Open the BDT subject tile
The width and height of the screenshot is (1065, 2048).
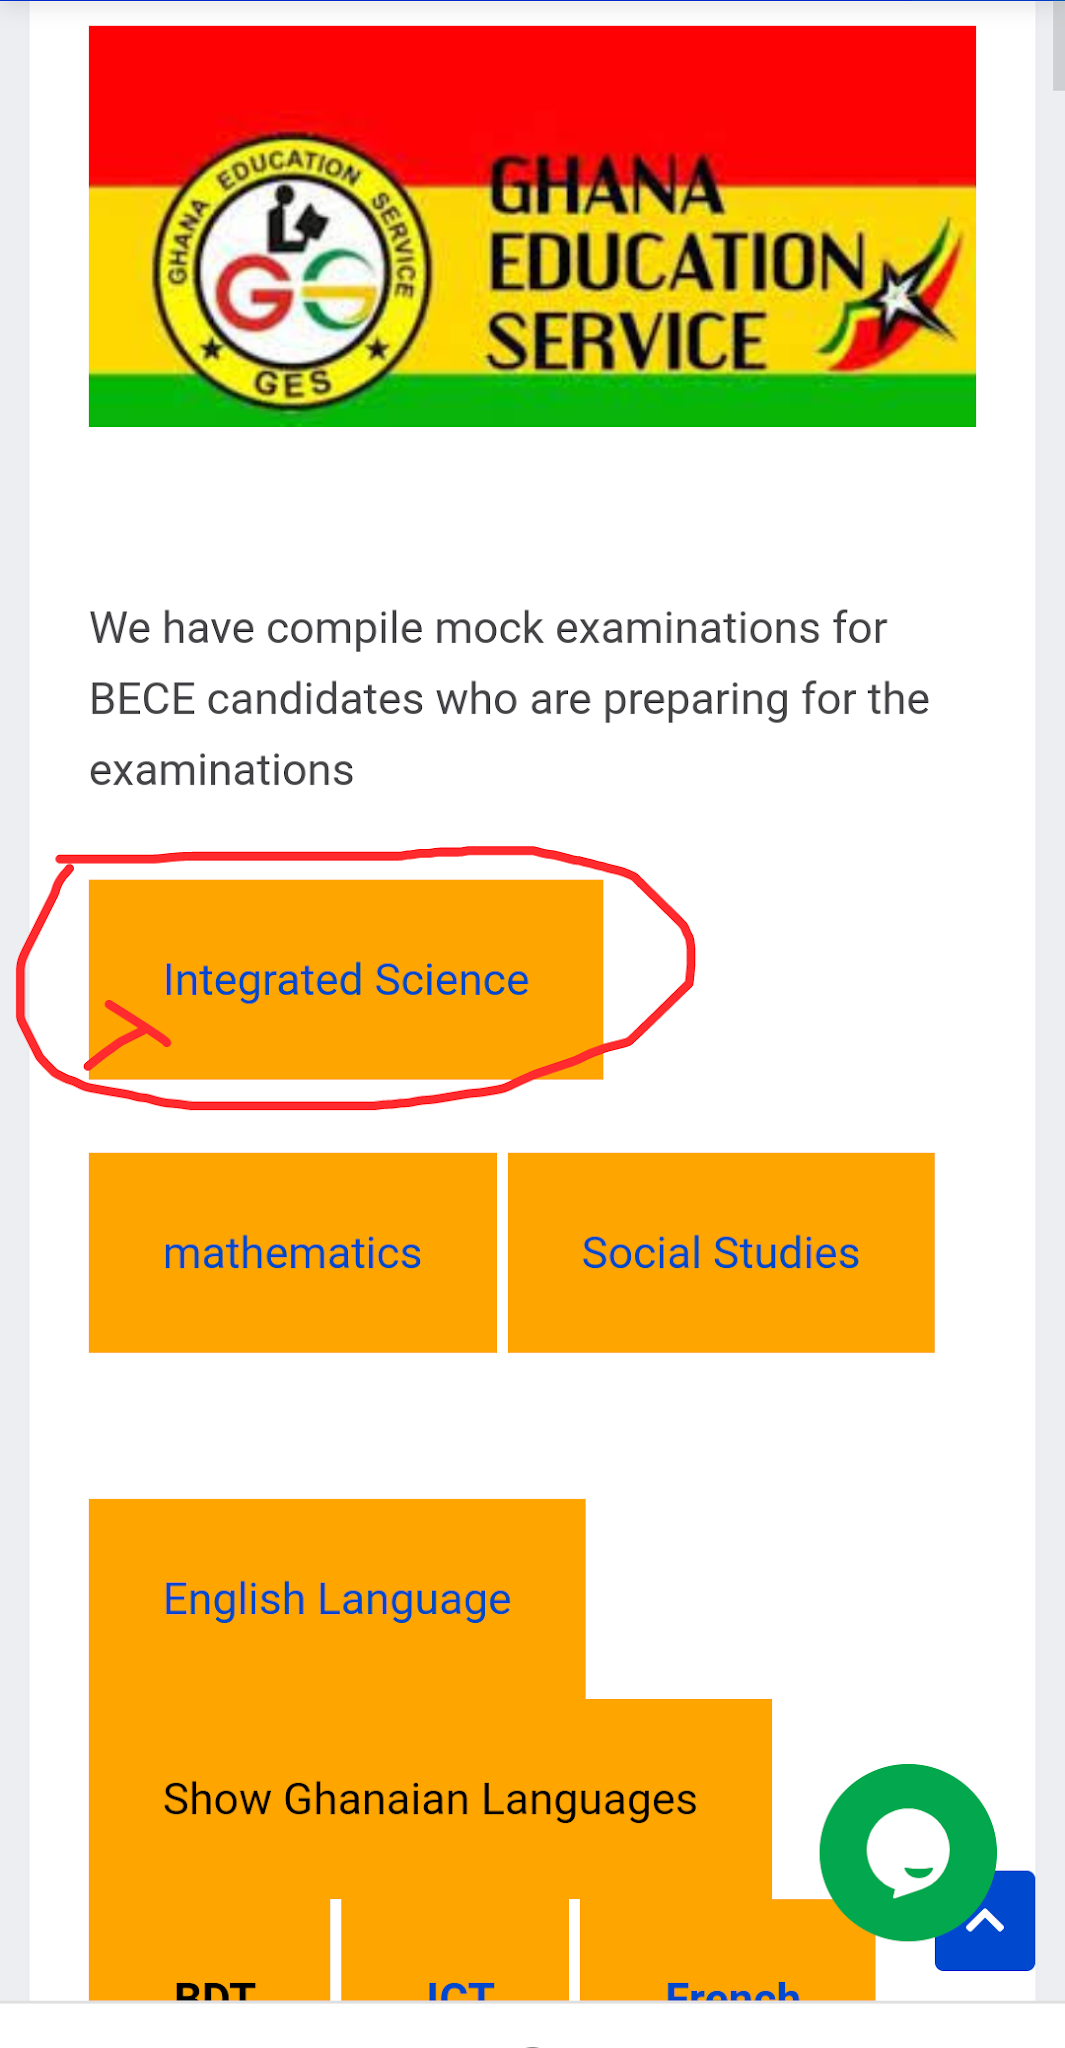214,1985
